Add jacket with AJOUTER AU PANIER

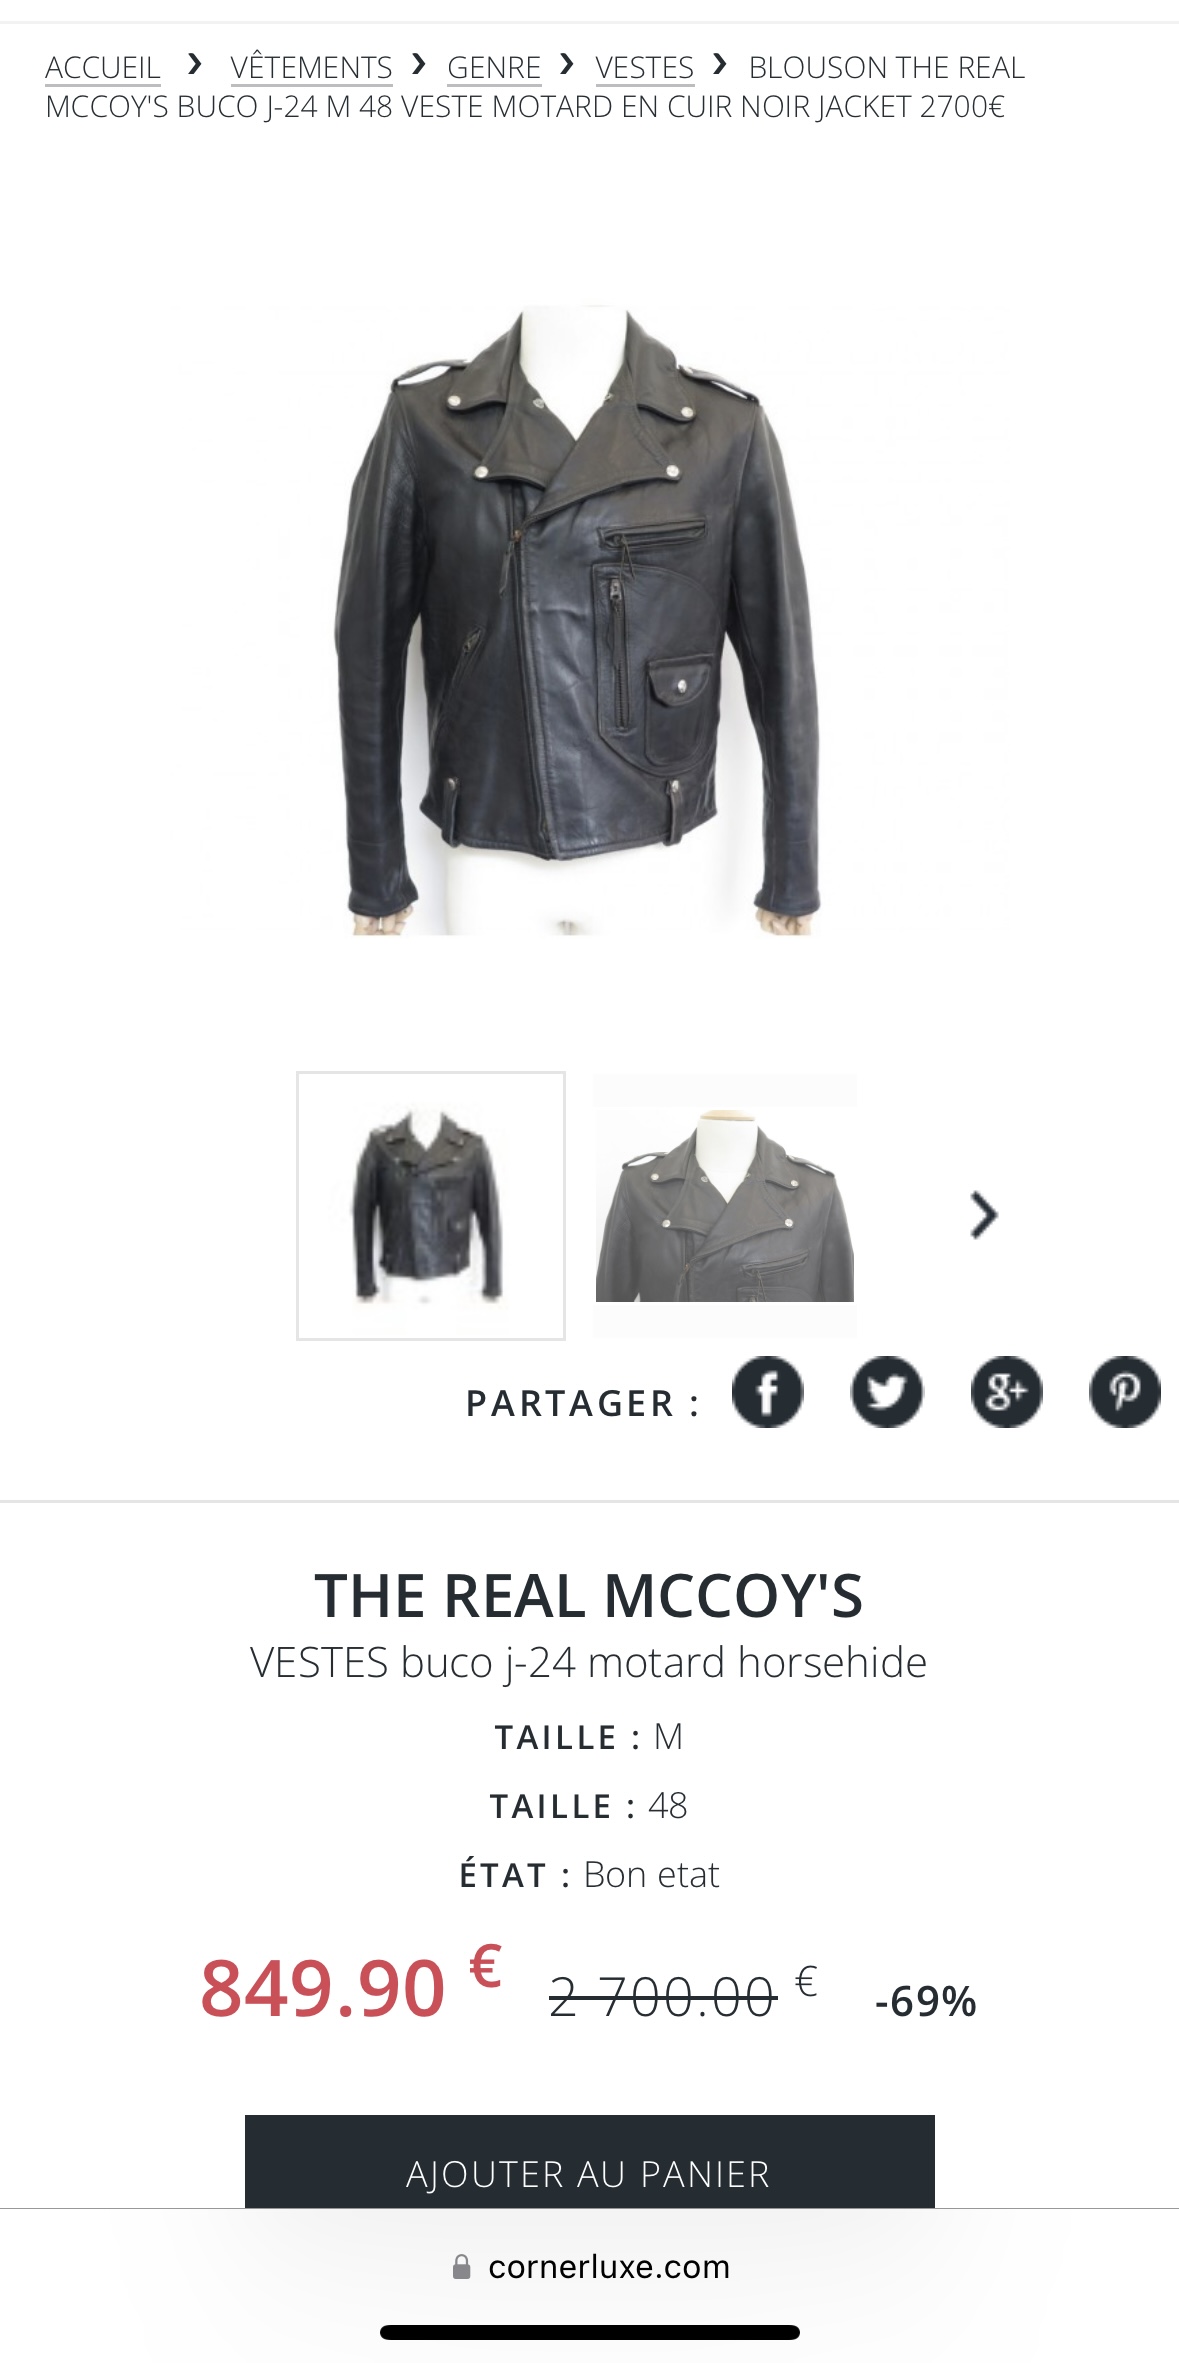coord(590,2162)
